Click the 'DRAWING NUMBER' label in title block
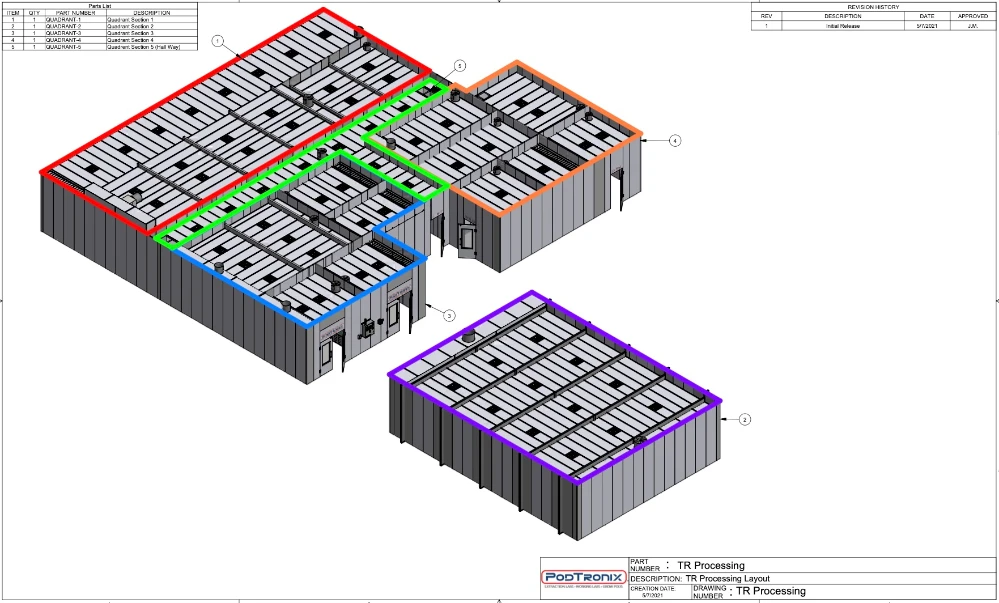The height and width of the screenshot is (603, 999). click(710, 592)
